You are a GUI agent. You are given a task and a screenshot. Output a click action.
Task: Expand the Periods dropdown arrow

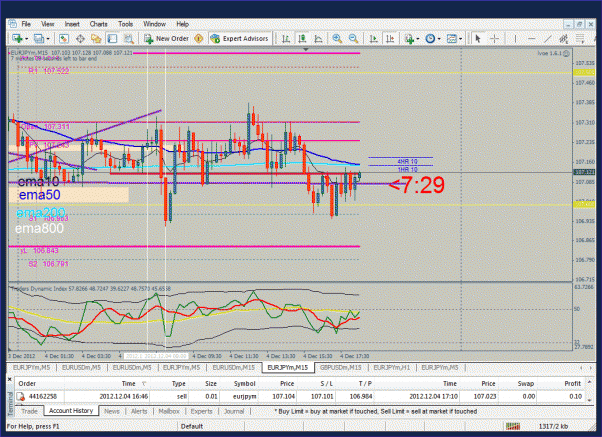click(439, 39)
